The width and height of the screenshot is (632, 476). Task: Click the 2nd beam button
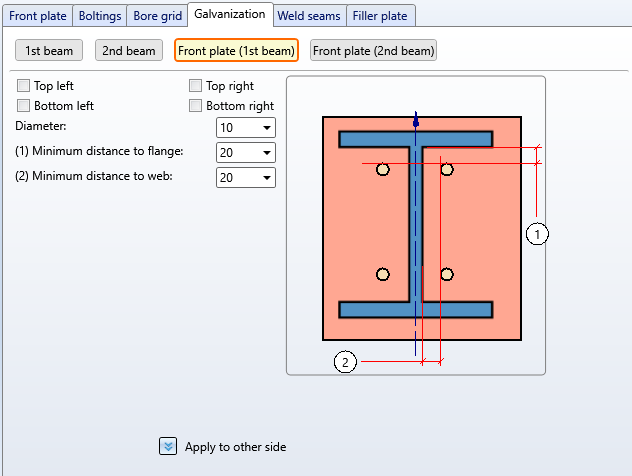point(129,51)
